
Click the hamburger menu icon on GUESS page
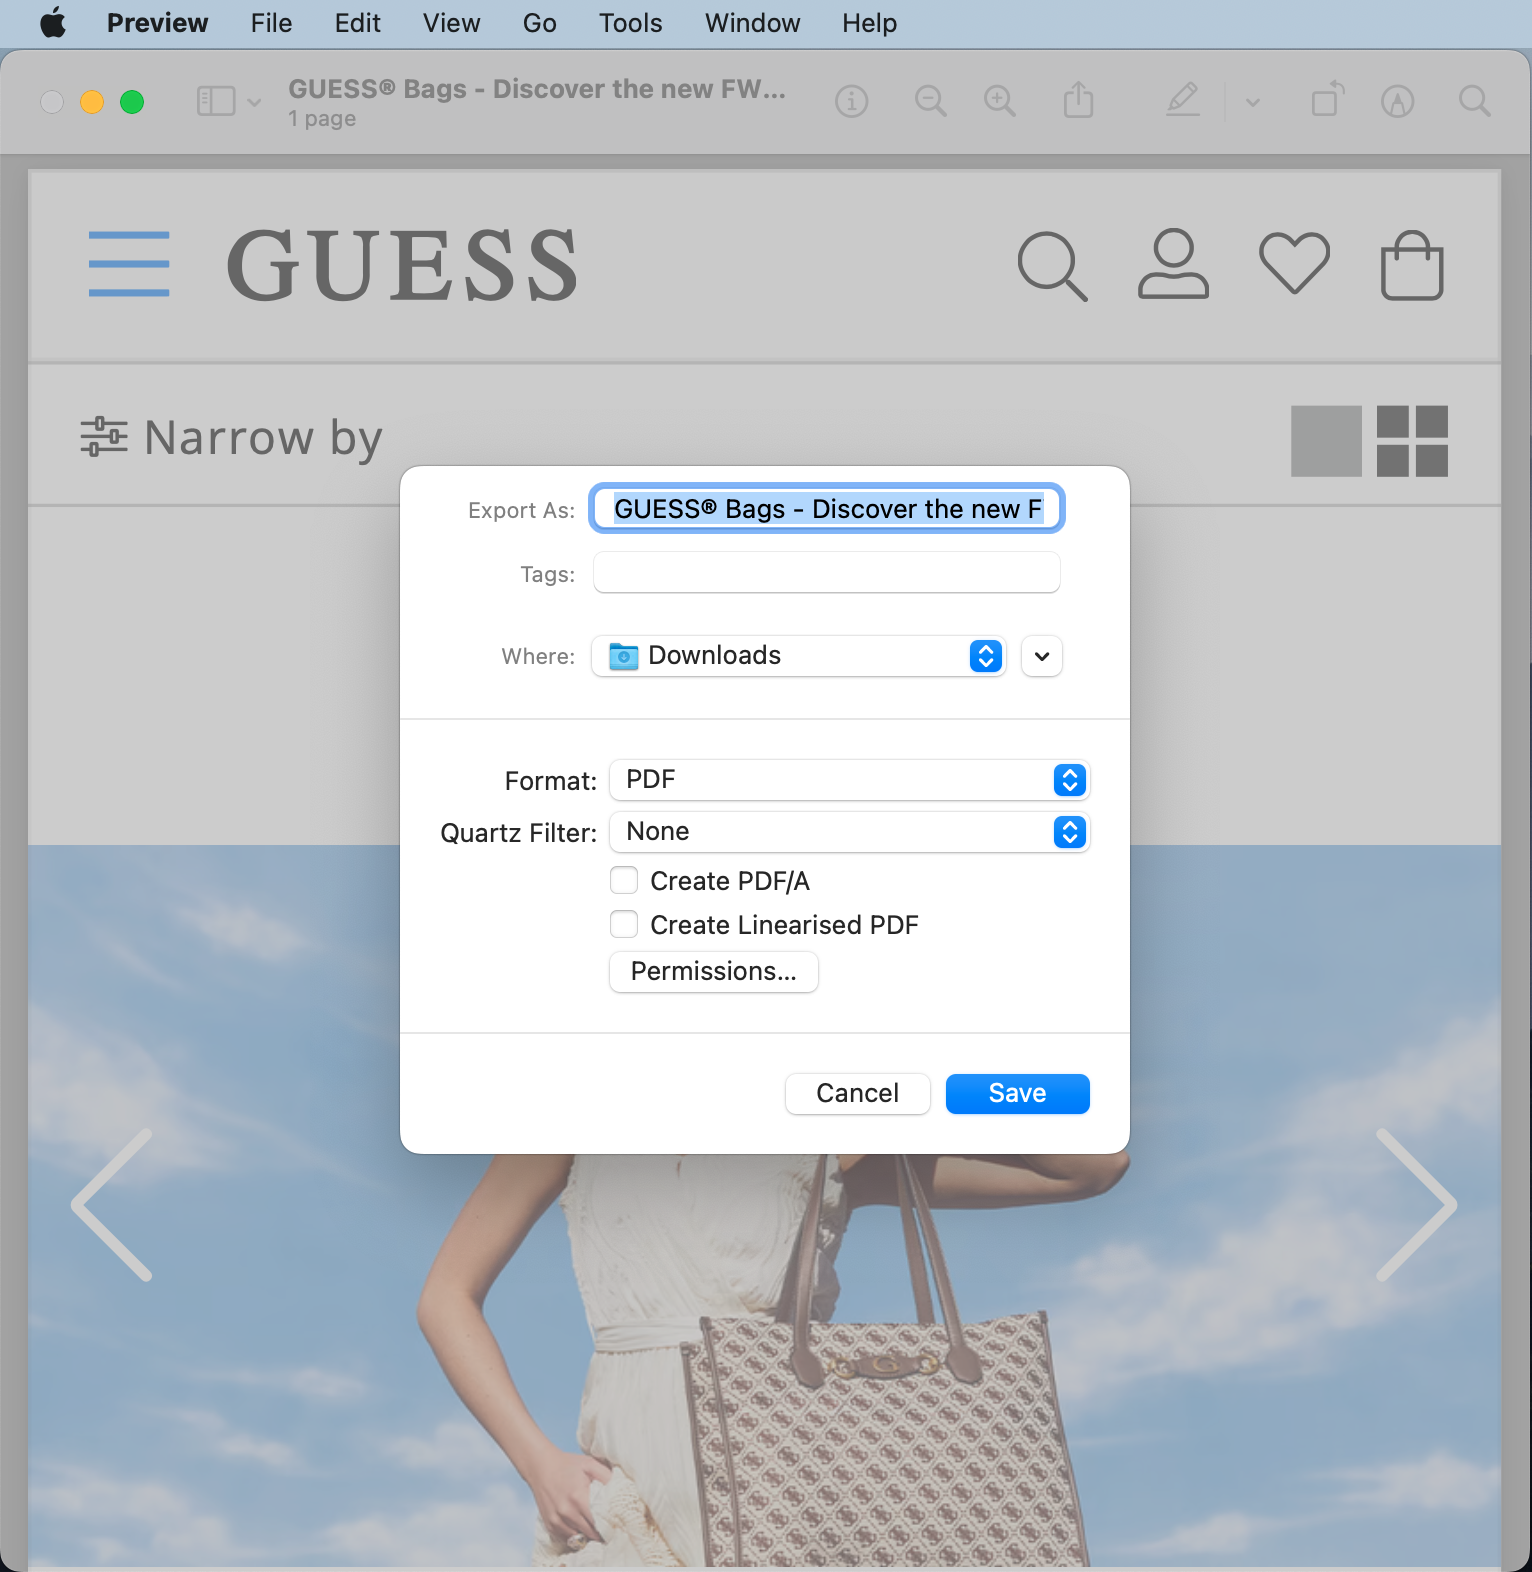coord(129,264)
